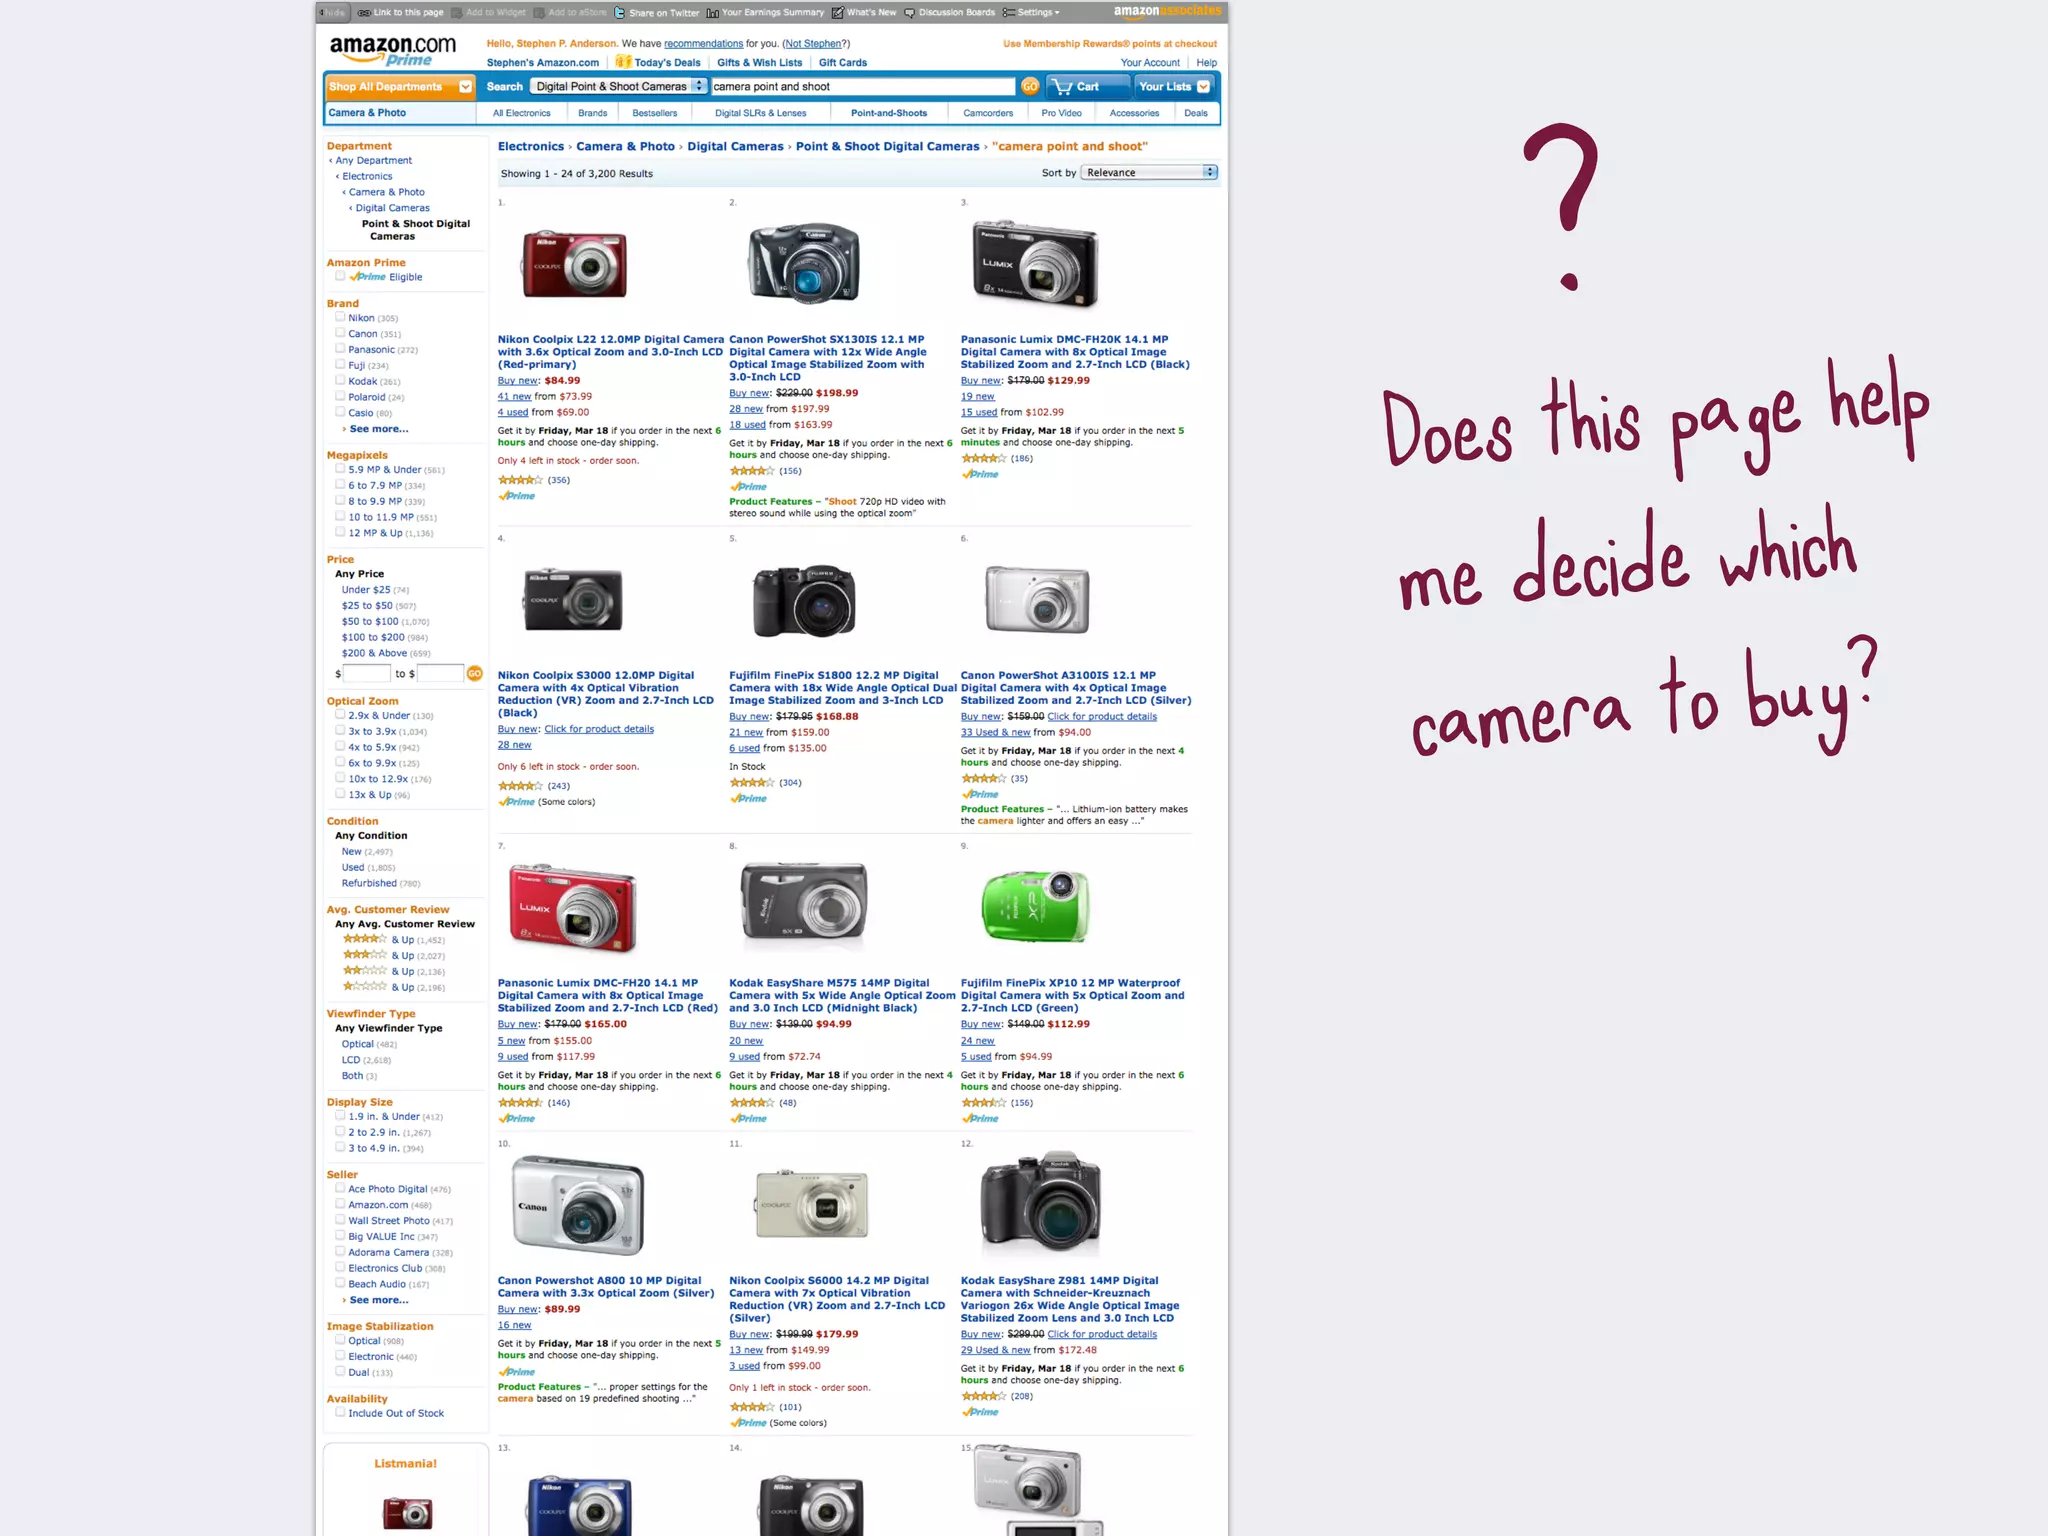Image resolution: width=2048 pixels, height=1536 pixels.
Task: Check the Canon brand filter
Action: (340, 334)
